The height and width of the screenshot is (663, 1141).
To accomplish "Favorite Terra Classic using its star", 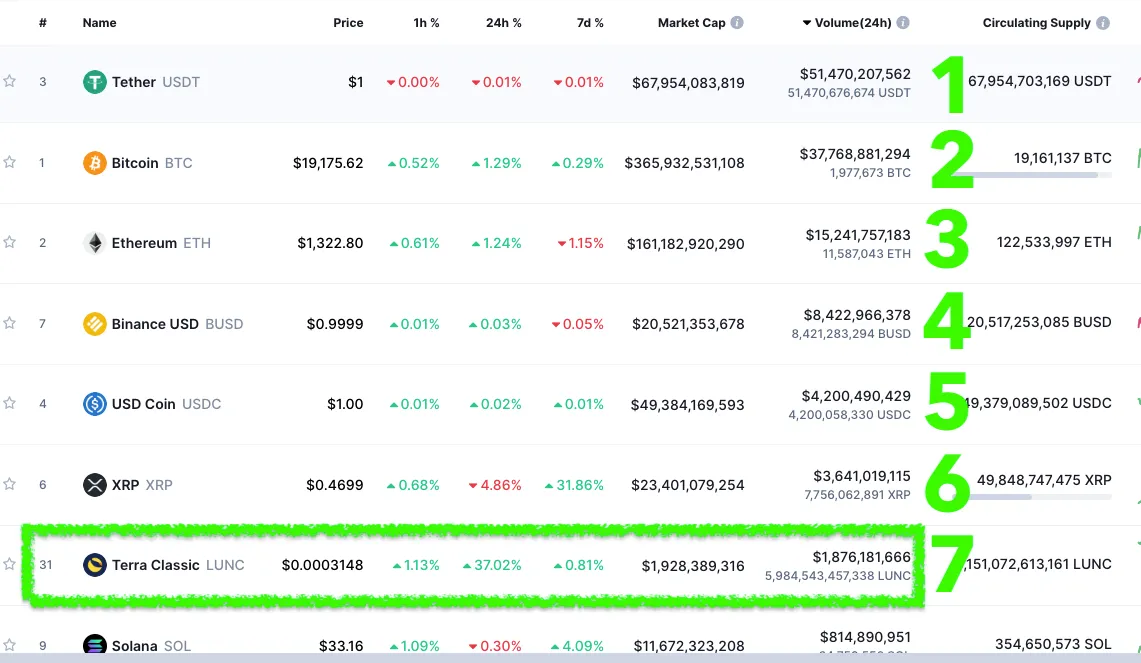I will 9,563.
